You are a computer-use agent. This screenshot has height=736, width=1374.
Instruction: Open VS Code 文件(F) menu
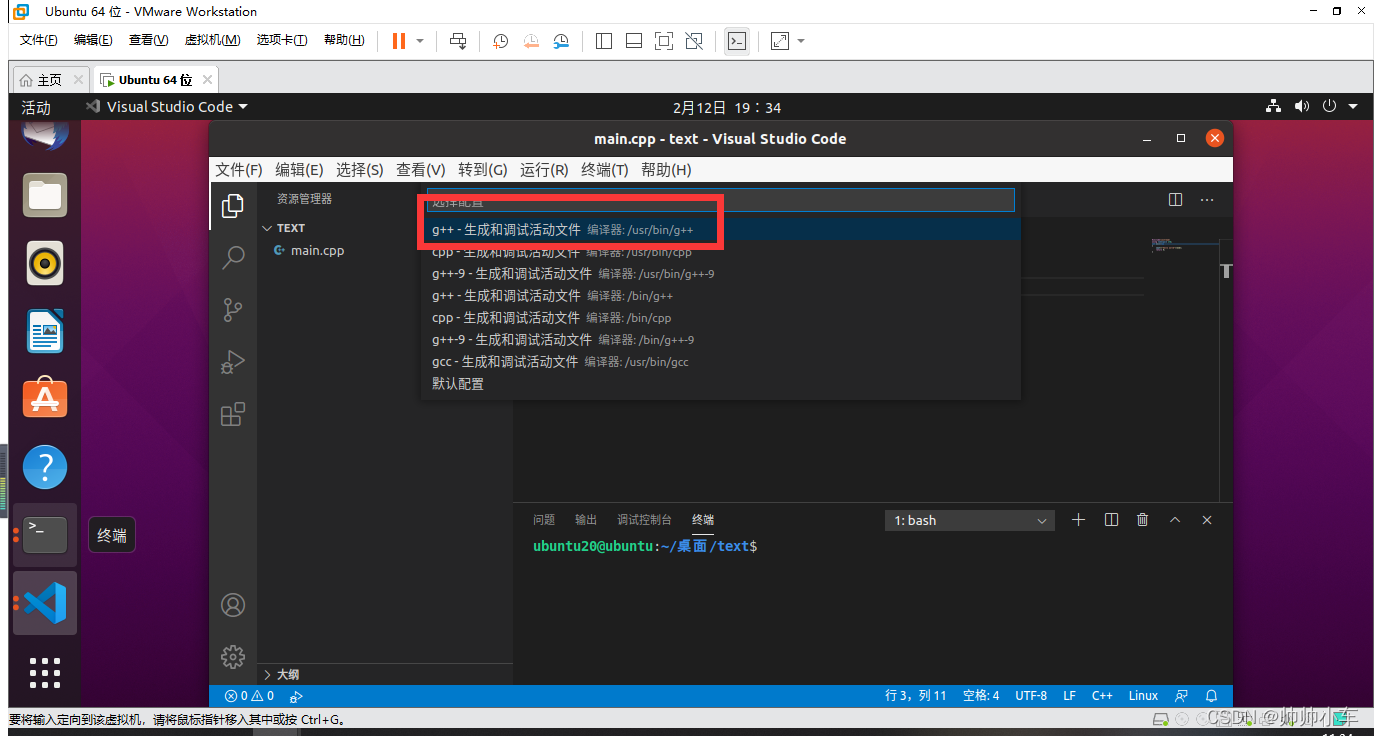click(x=239, y=170)
